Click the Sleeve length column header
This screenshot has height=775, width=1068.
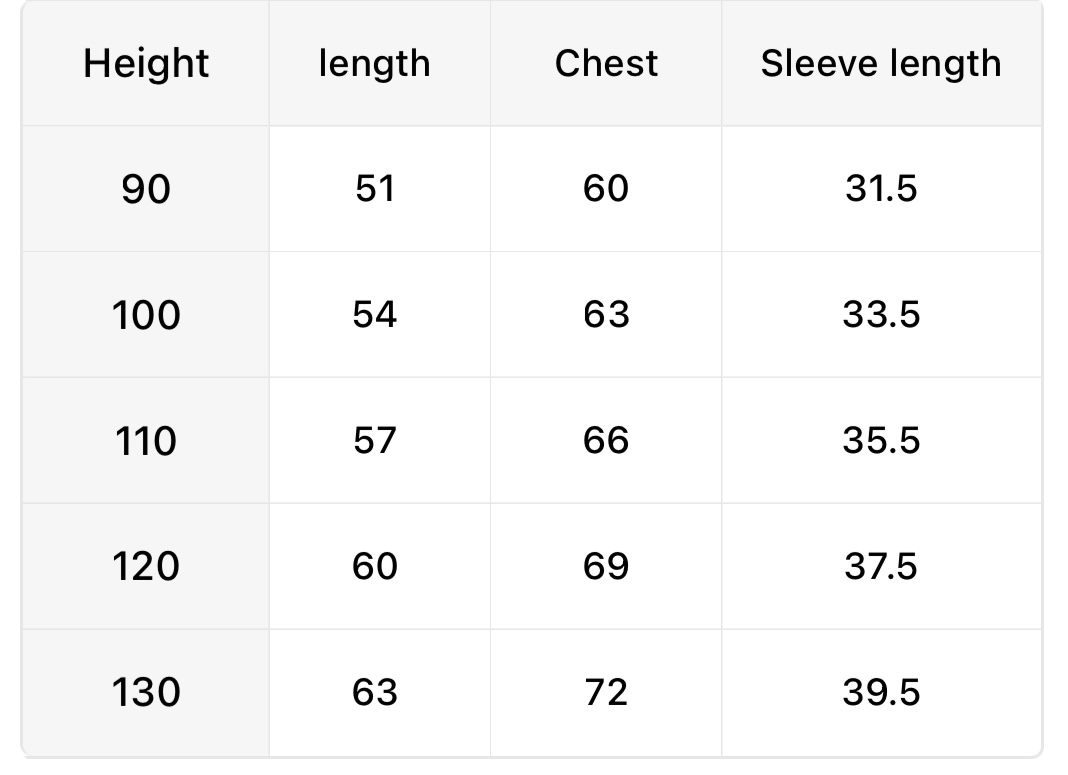pos(881,64)
